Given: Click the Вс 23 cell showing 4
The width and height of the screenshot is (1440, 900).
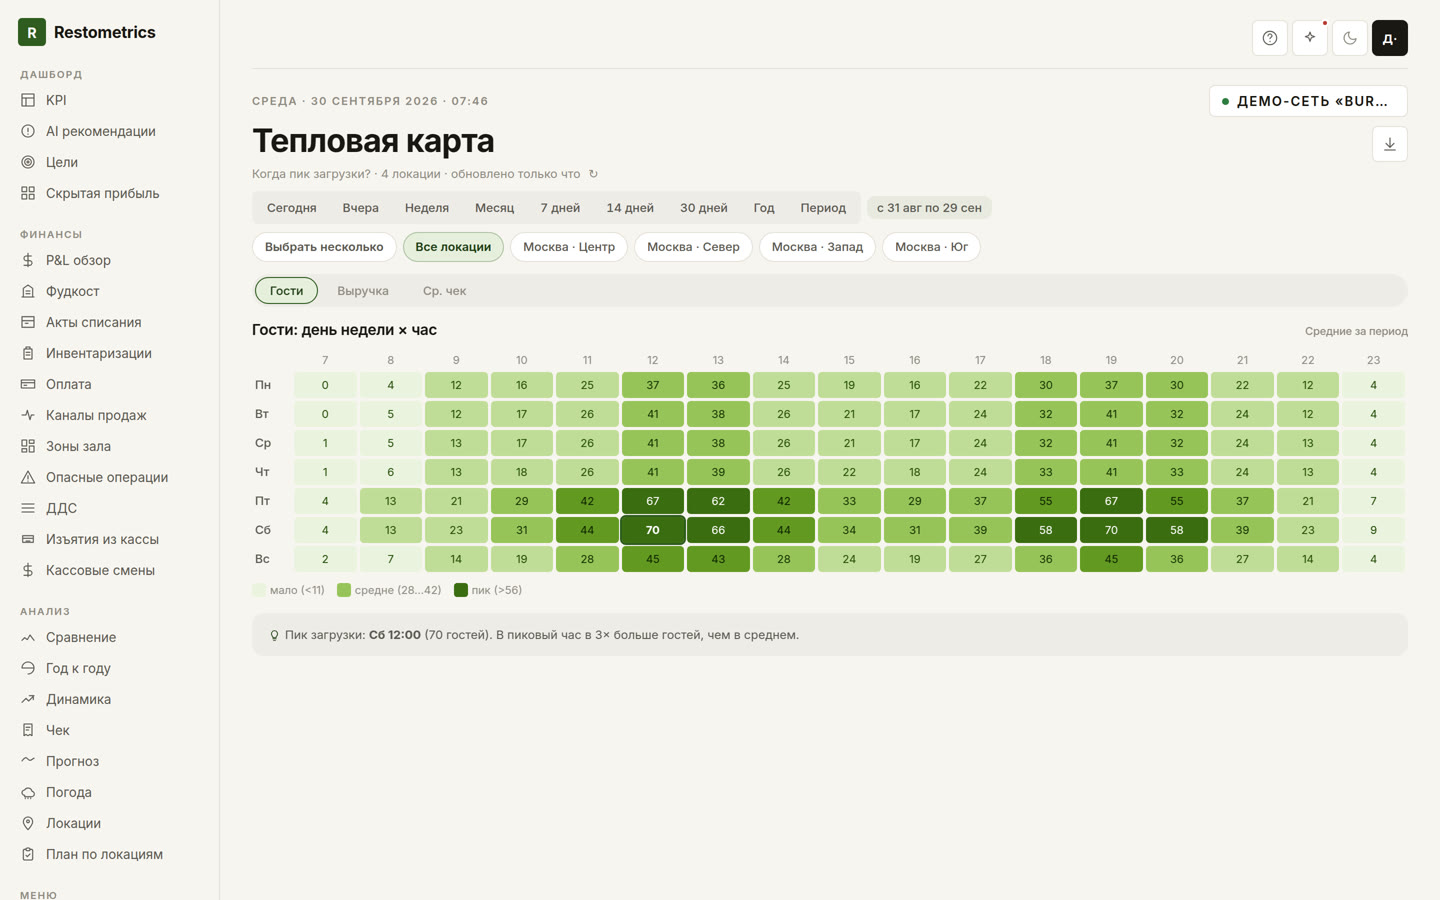Looking at the screenshot, I should pyautogui.click(x=1373, y=559).
